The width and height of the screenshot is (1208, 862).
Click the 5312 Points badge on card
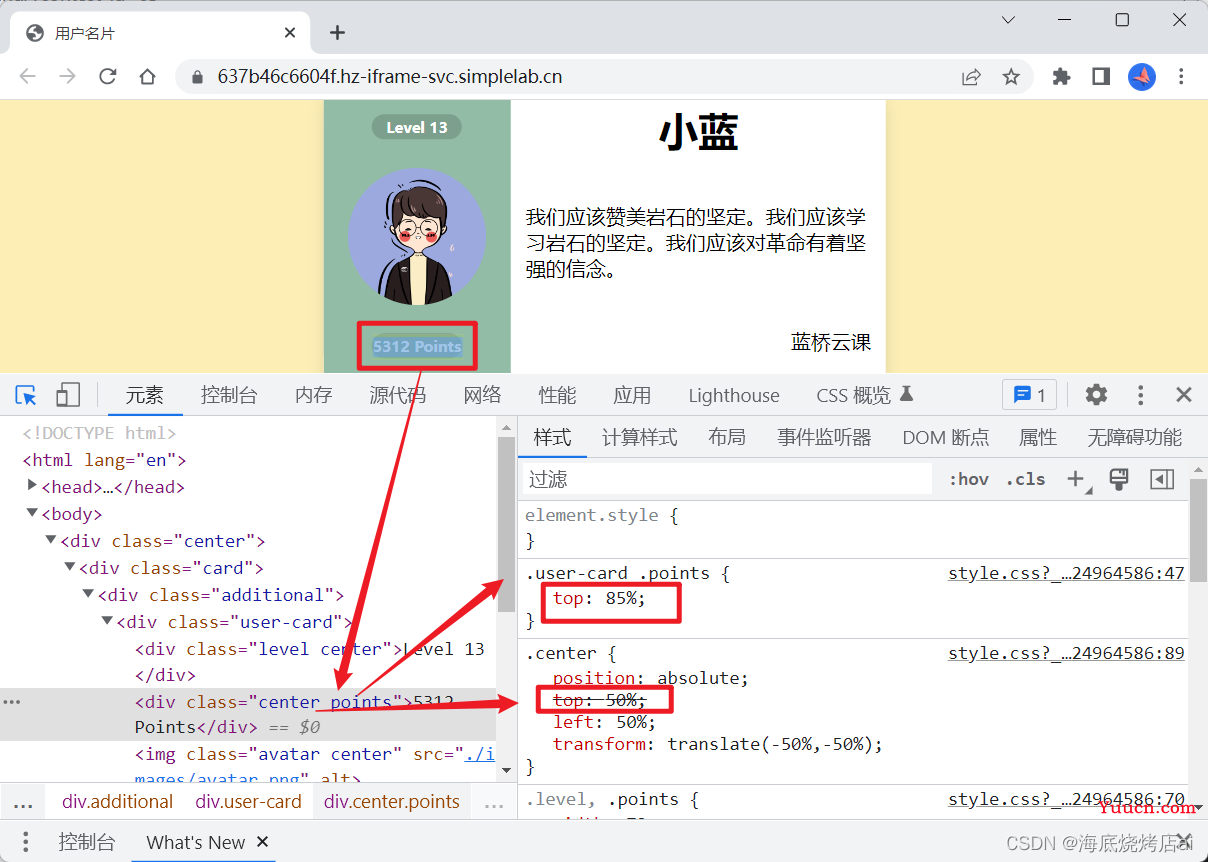click(x=417, y=346)
